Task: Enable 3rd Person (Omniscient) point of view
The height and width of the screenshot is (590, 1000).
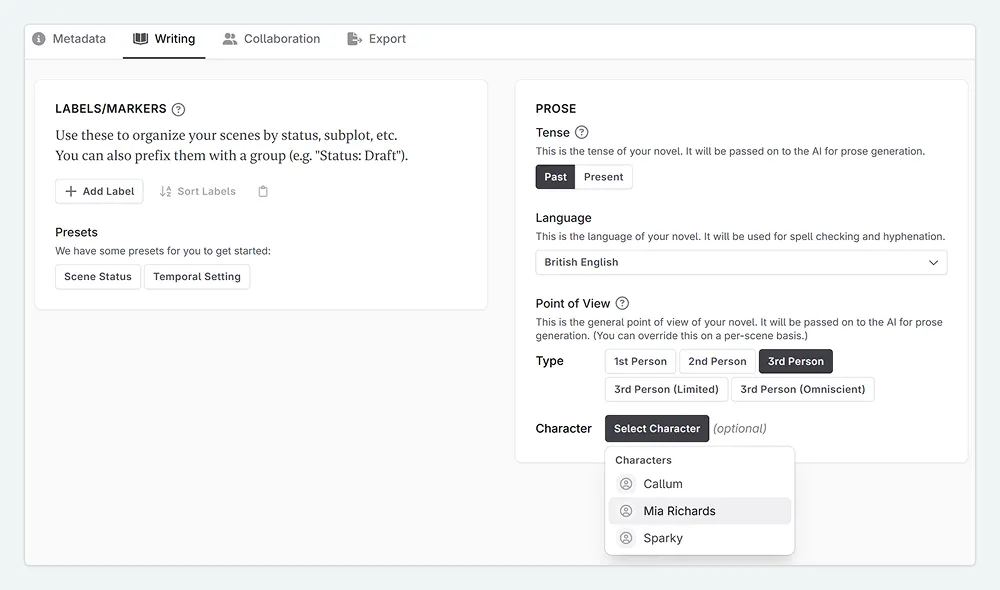Action: click(x=803, y=389)
